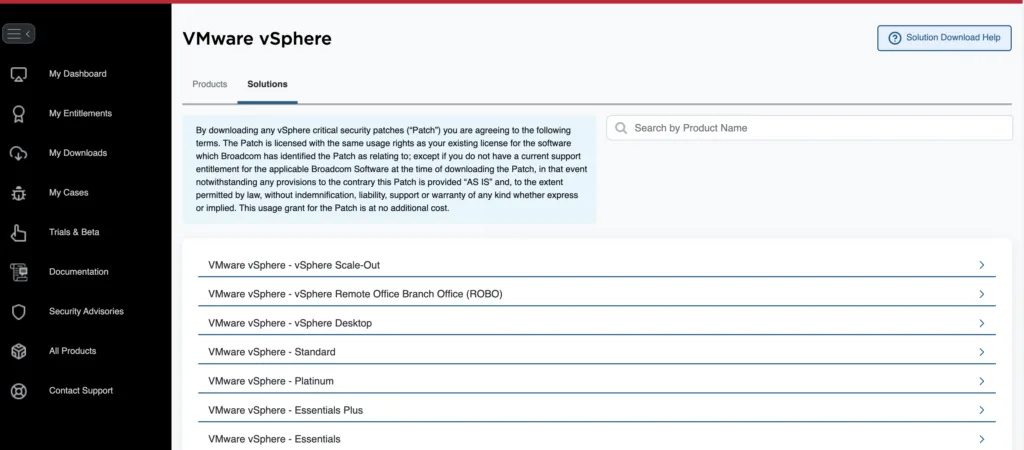This screenshot has width=1024, height=450.
Task: Open My Cases page
Action: tap(69, 193)
